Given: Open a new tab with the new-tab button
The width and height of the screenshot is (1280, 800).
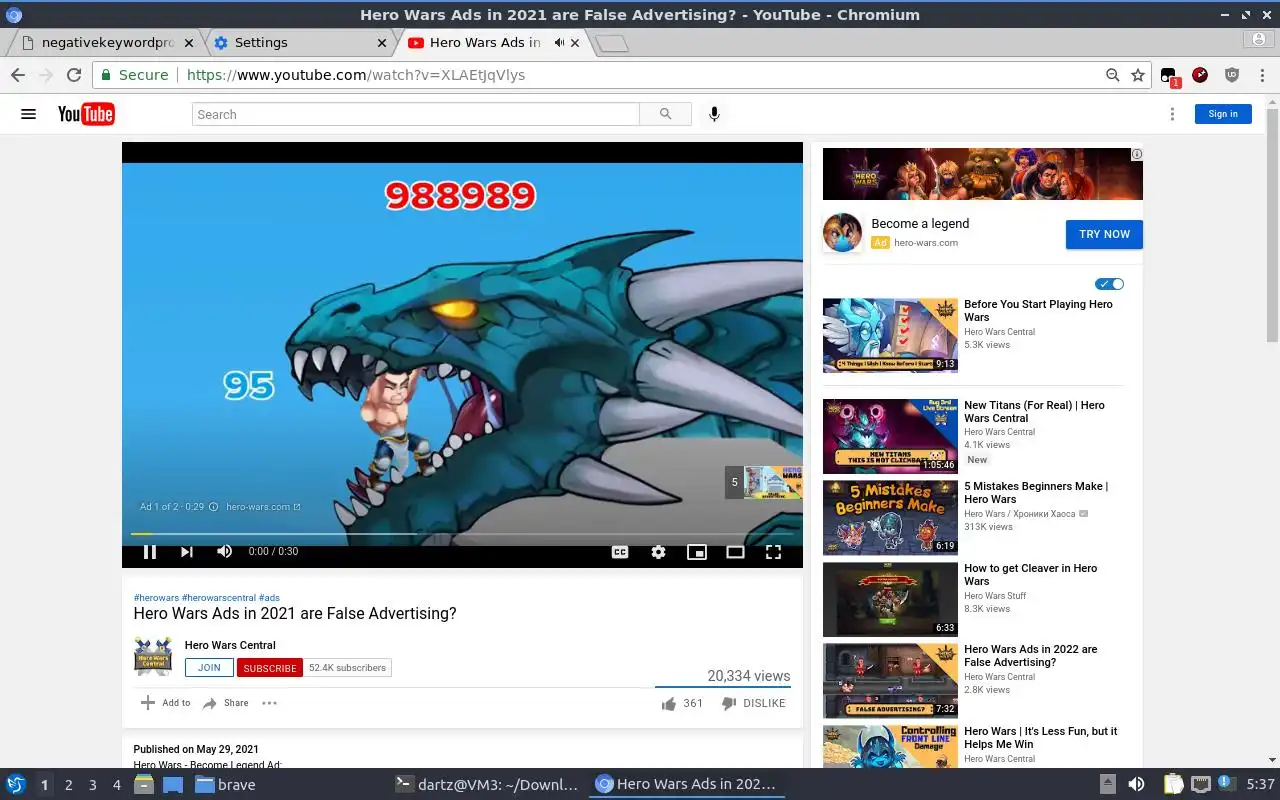Looking at the screenshot, I should tap(611, 43).
